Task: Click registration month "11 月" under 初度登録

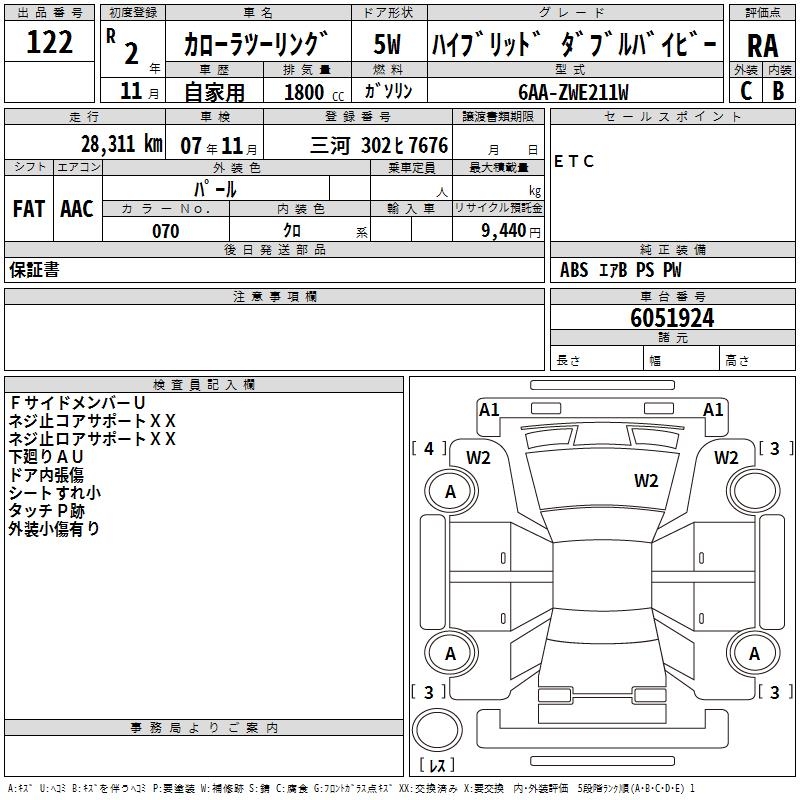Action: (x=139, y=91)
